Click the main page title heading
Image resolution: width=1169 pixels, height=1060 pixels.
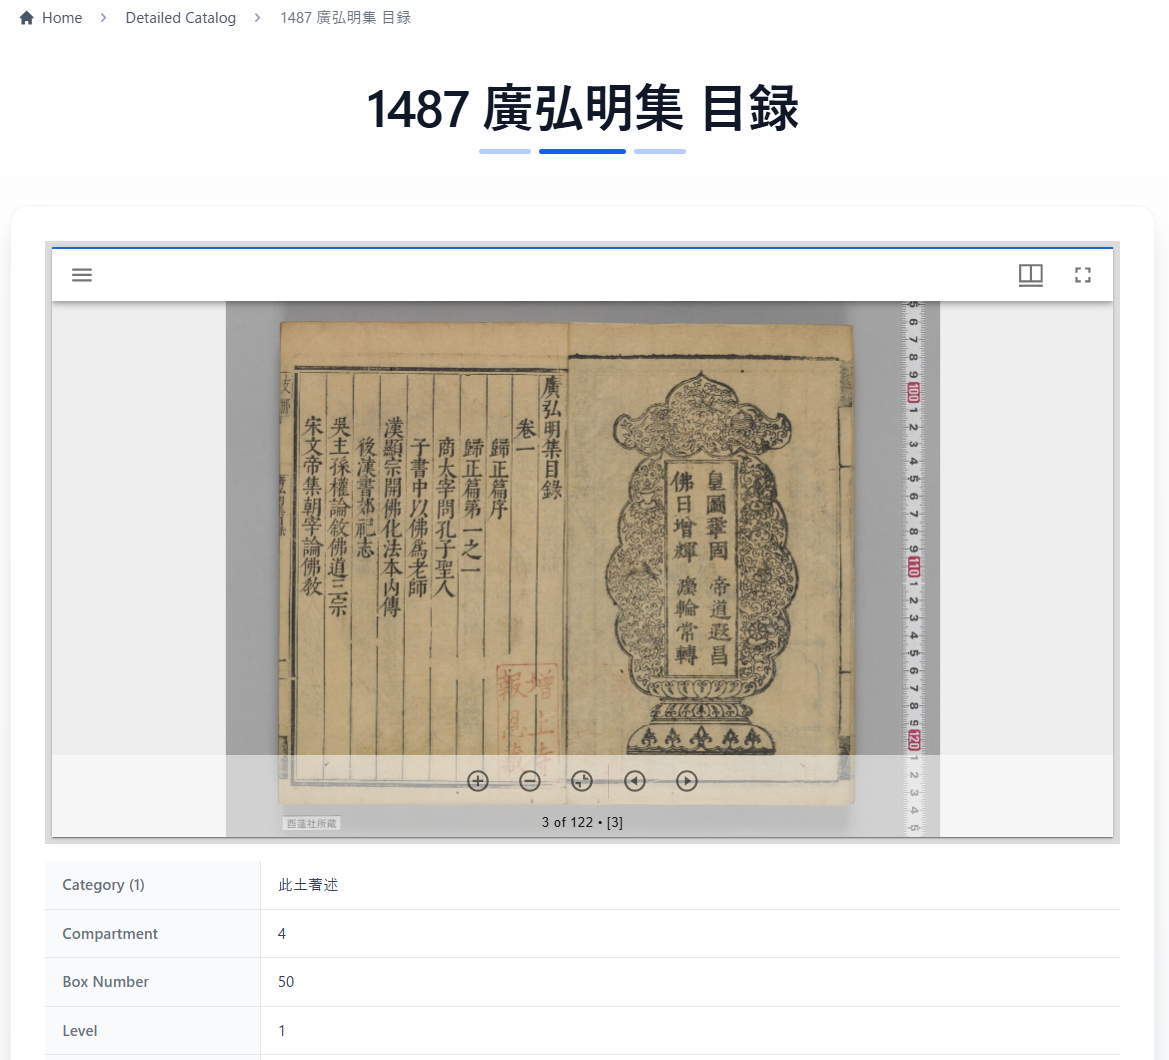[582, 109]
